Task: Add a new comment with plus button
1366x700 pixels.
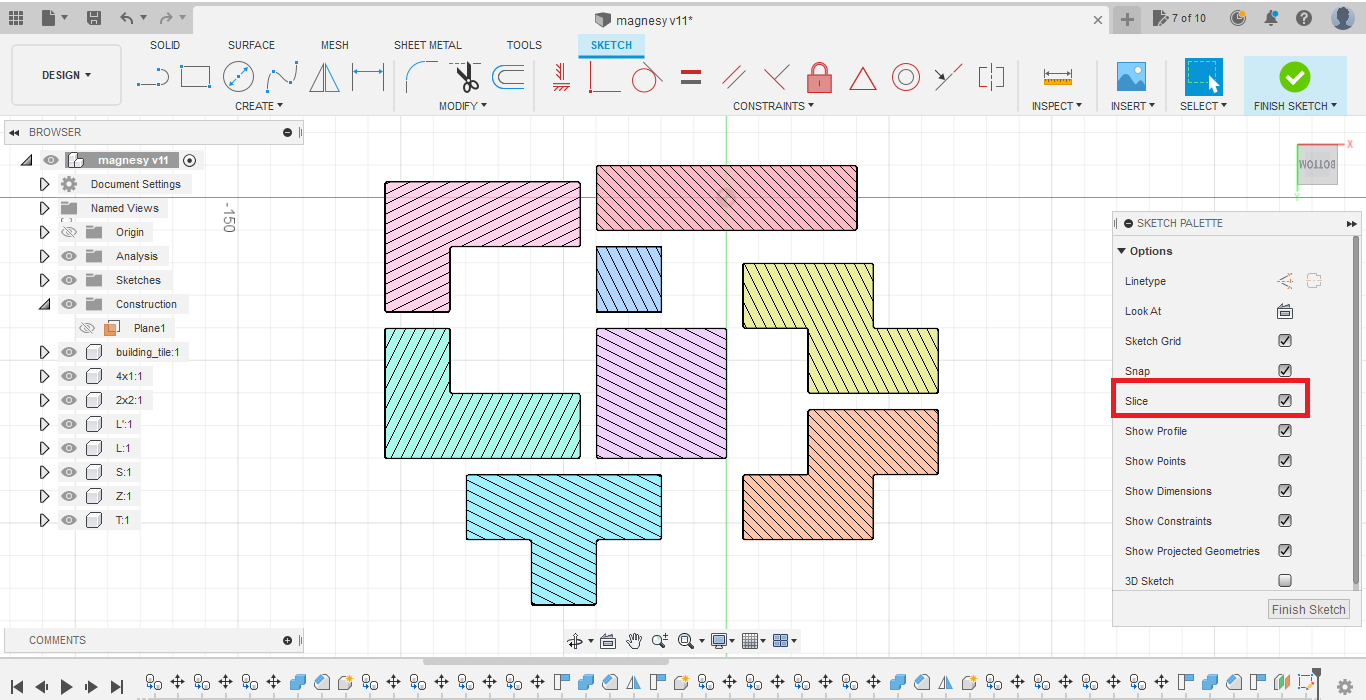Action: pos(288,640)
